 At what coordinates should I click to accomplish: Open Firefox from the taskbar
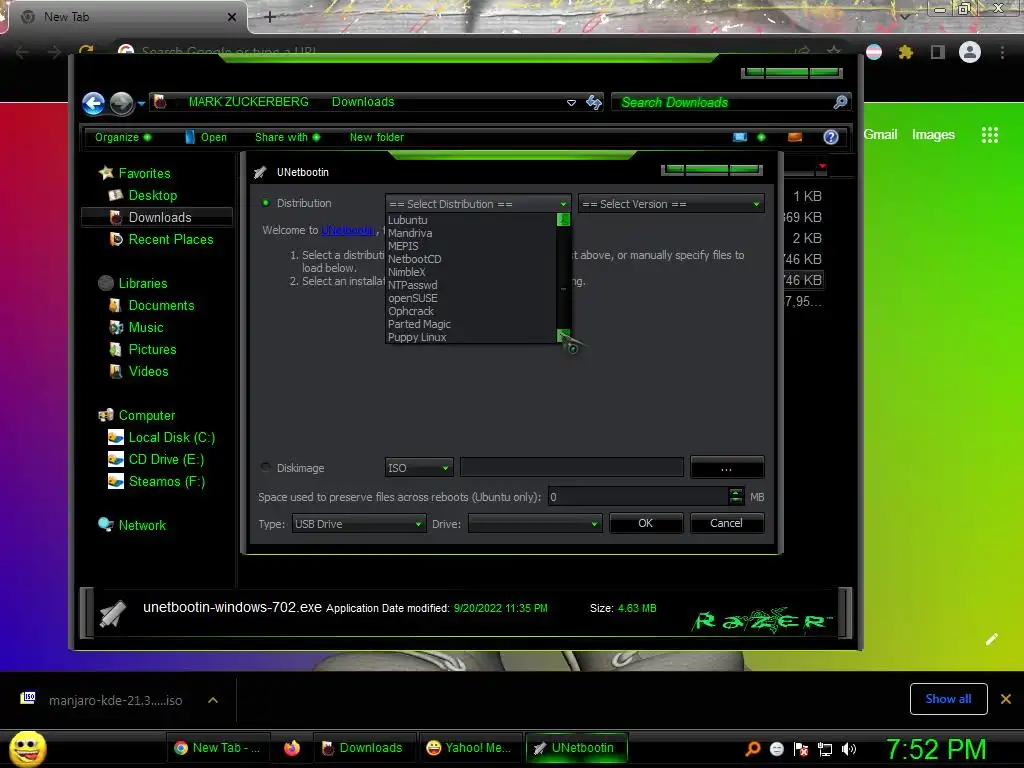292,748
